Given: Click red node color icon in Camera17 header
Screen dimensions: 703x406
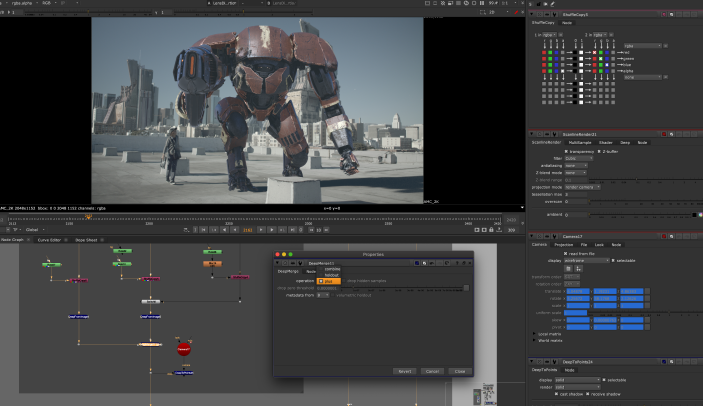Looking at the screenshot, I should [x=664, y=236].
